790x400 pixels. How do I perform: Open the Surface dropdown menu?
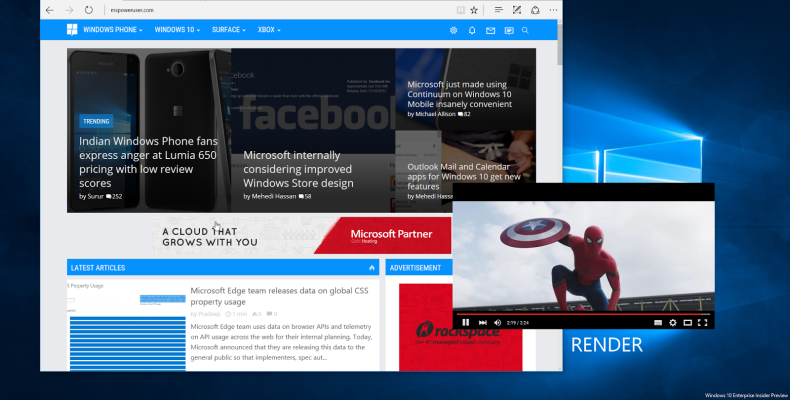click(x=228, y=30)
